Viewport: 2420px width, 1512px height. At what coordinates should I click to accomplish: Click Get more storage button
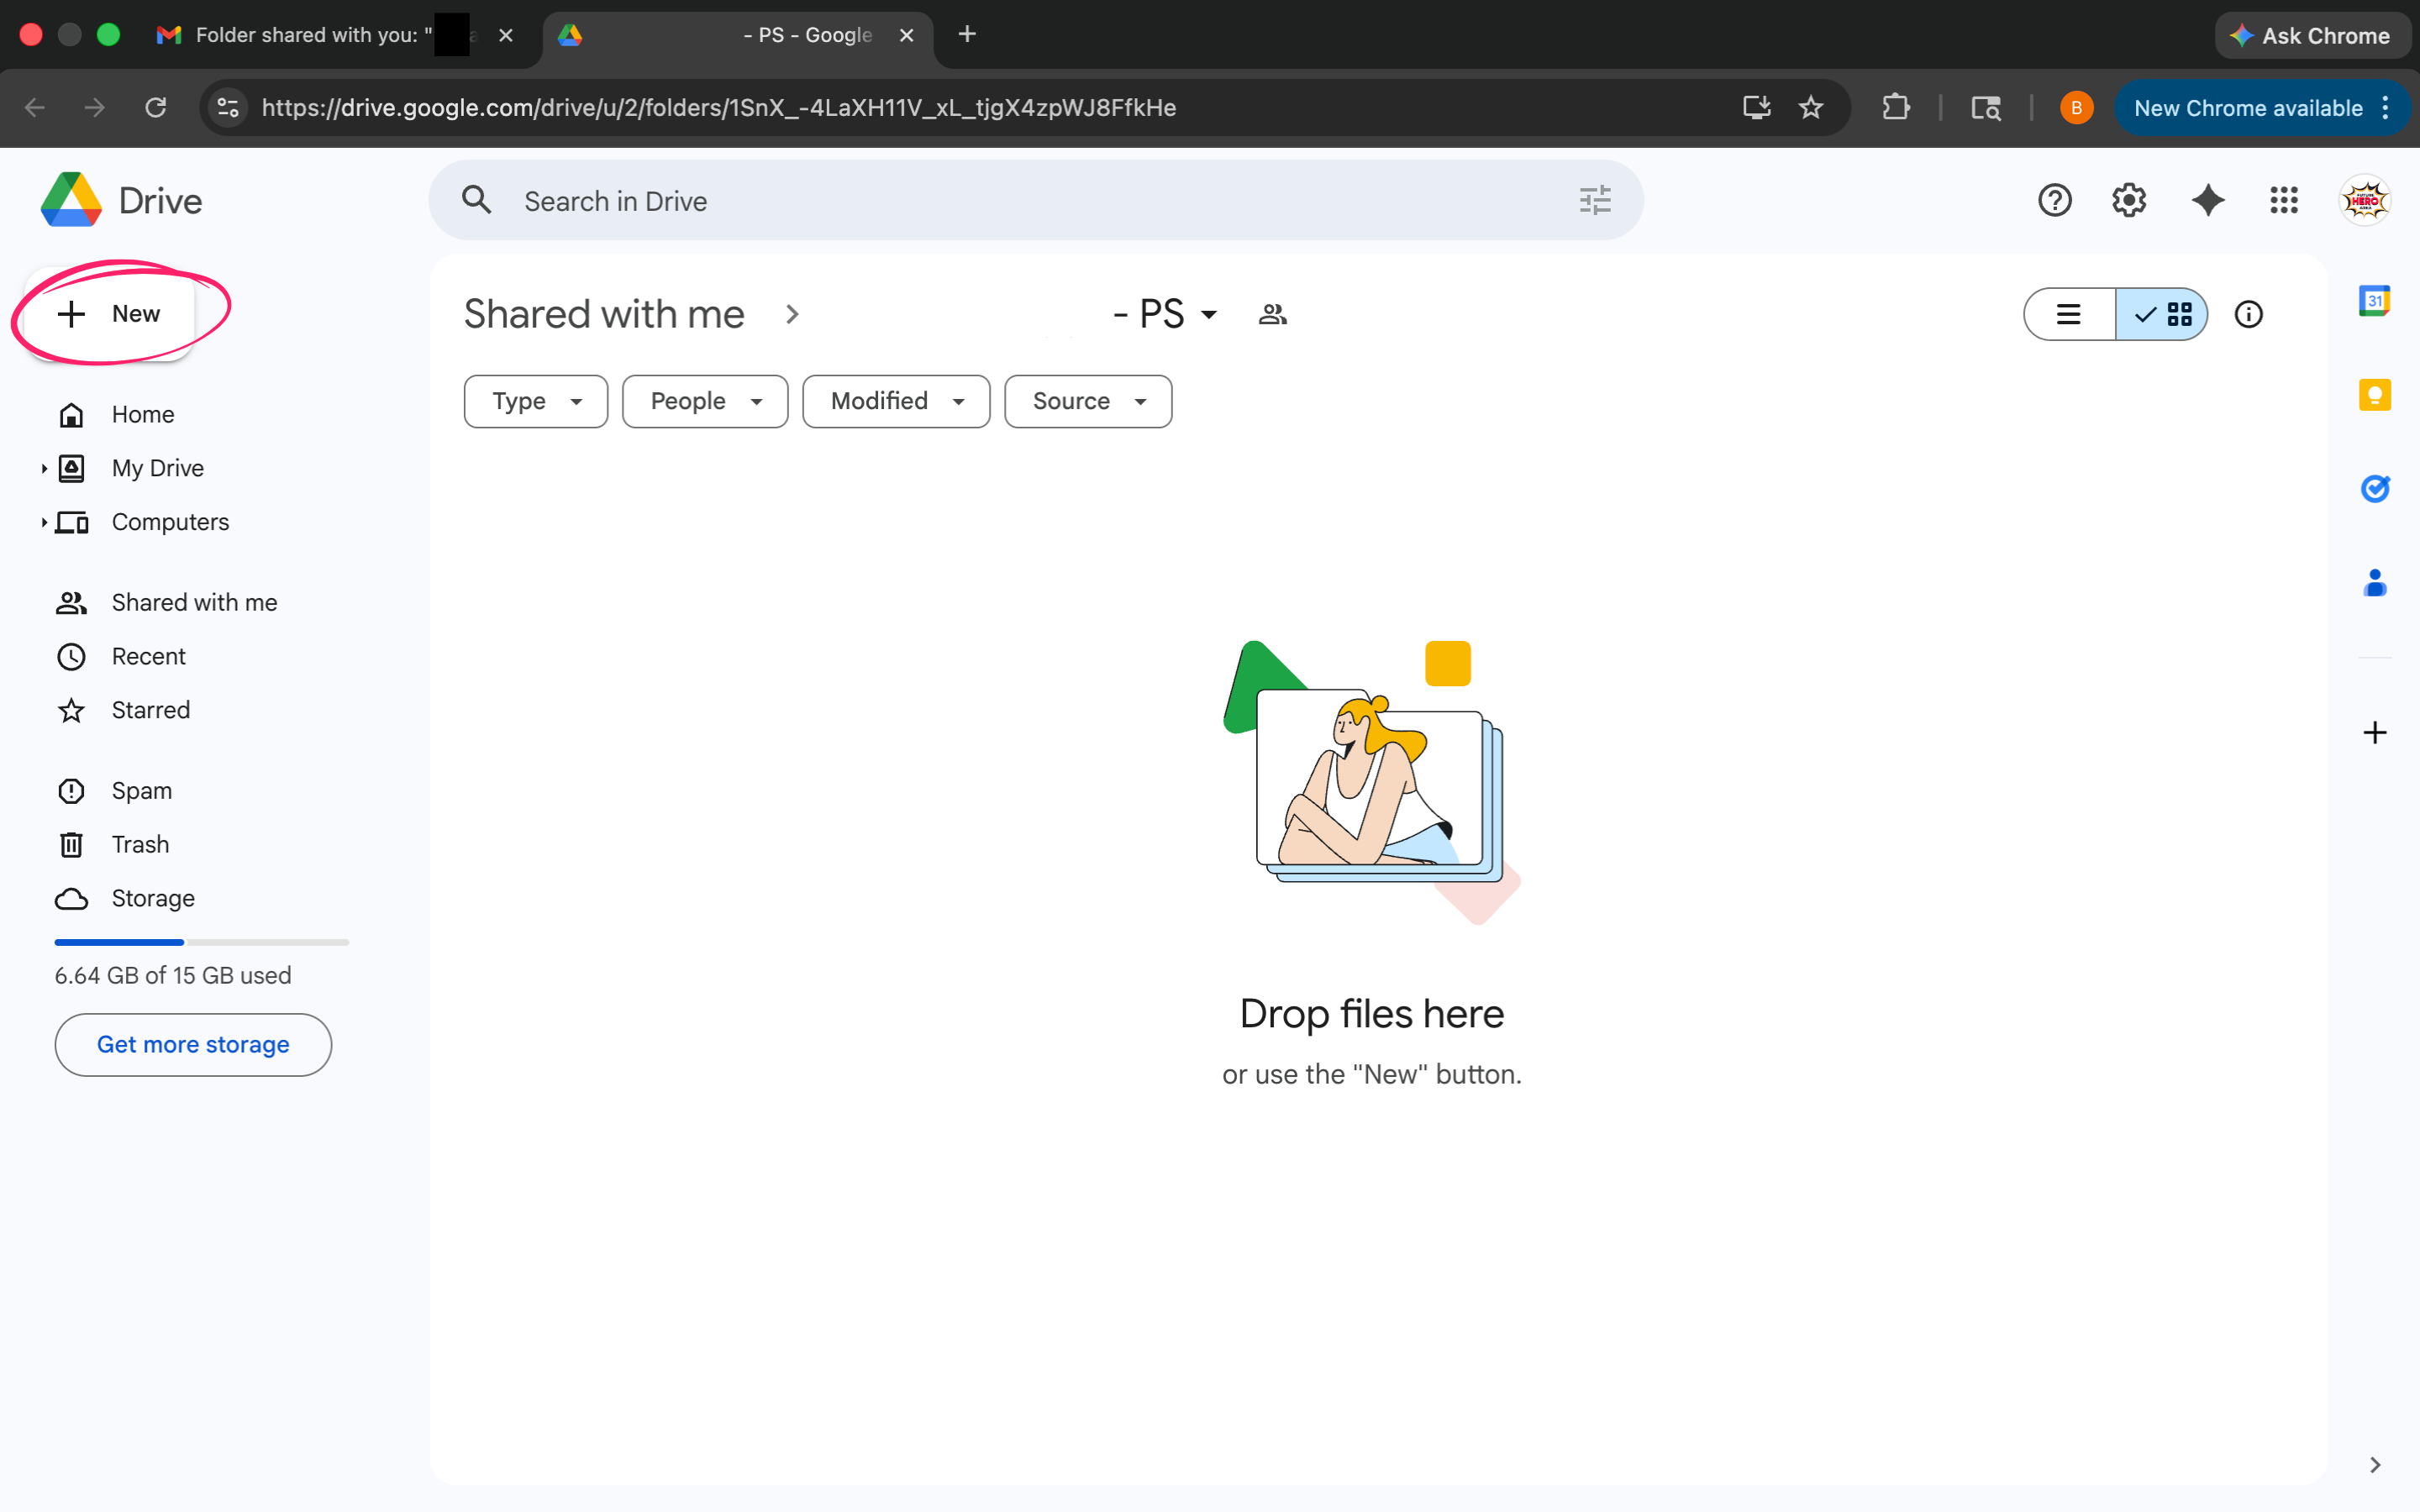193,1045
